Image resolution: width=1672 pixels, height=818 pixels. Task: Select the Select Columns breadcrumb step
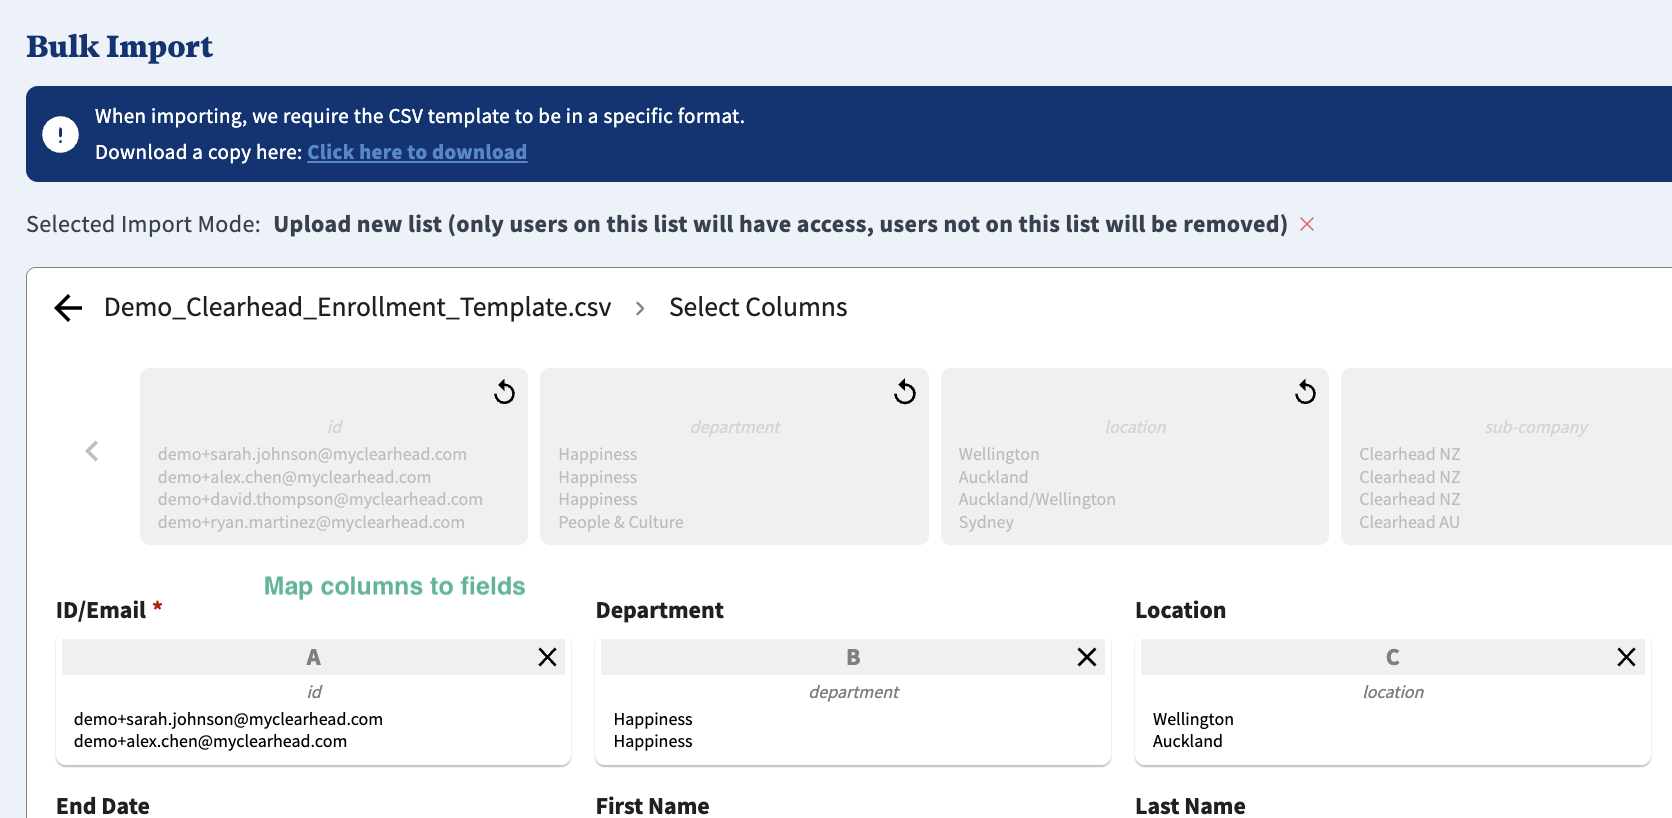click(758, 307)
